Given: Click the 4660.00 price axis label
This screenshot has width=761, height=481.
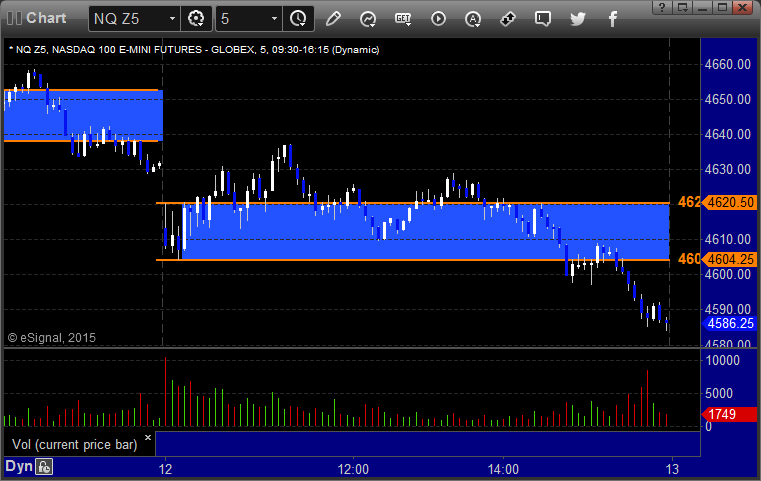Looking at the screenshot, I should pos(728,65).
